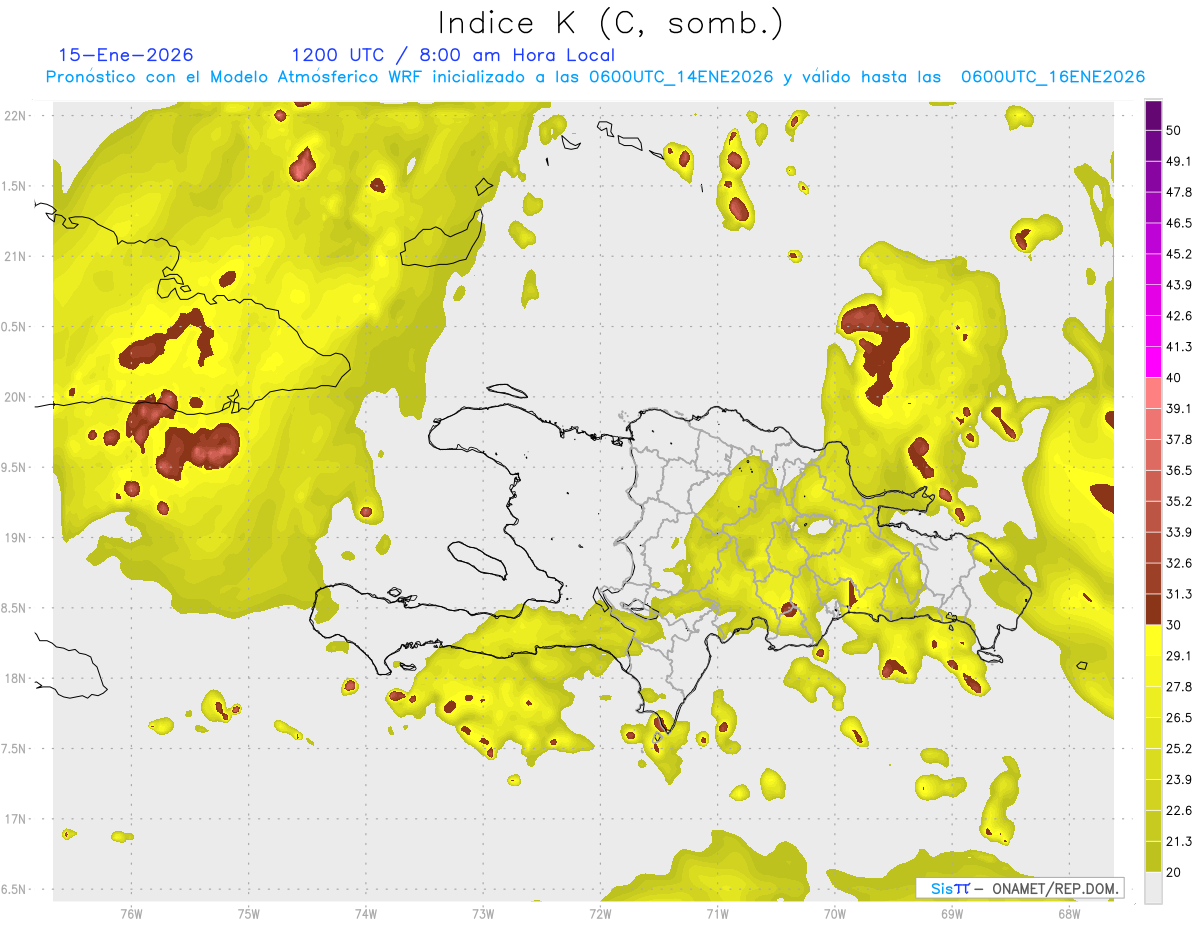
Task: Click the colorbar value 33.9
Action: [x=1179, y=532]
